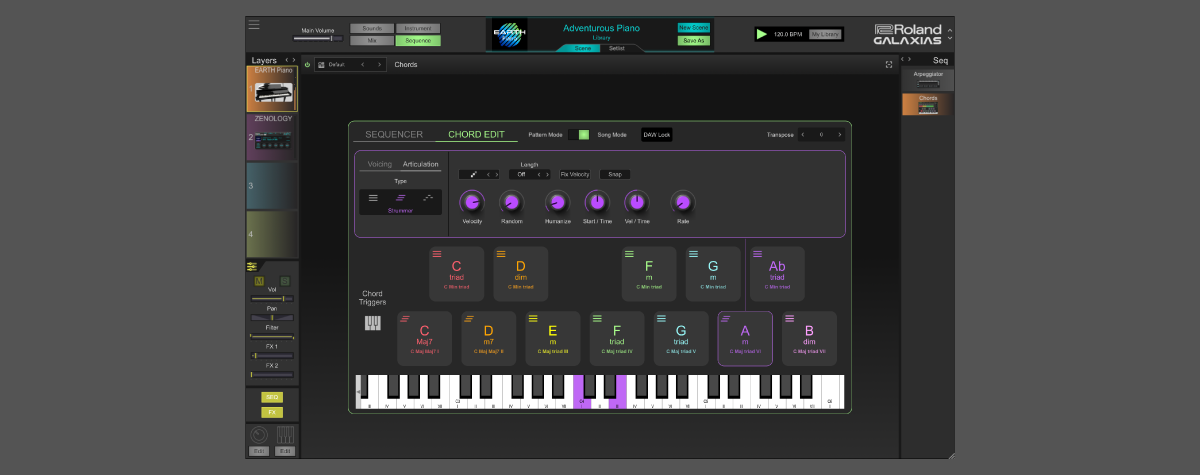Click the articulation icon on Ab triad pad
Image resolution: width=1200 pixels, height=475 pixels.
point(757,254)
